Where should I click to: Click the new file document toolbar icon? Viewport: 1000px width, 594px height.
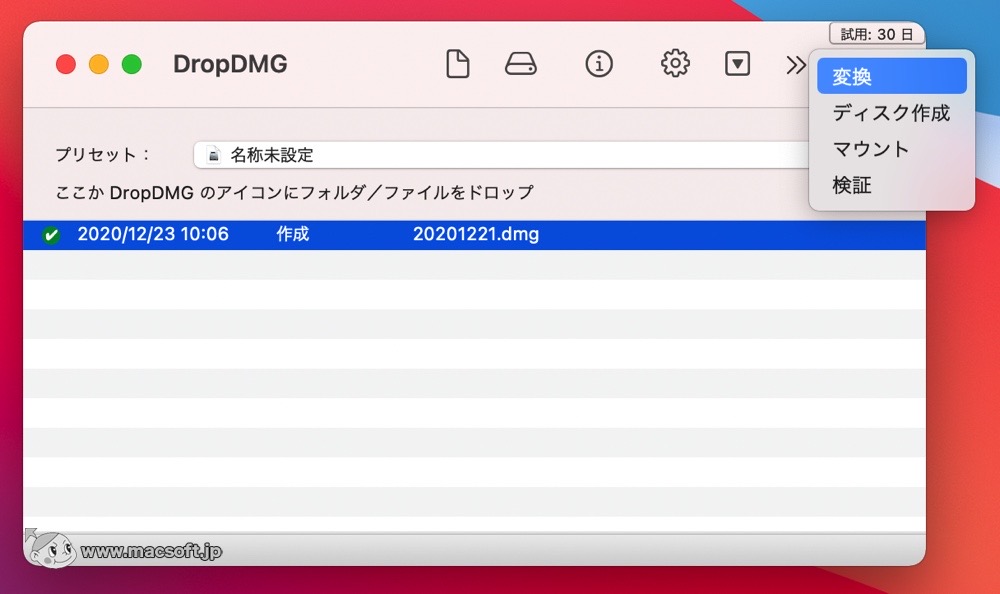457,64
